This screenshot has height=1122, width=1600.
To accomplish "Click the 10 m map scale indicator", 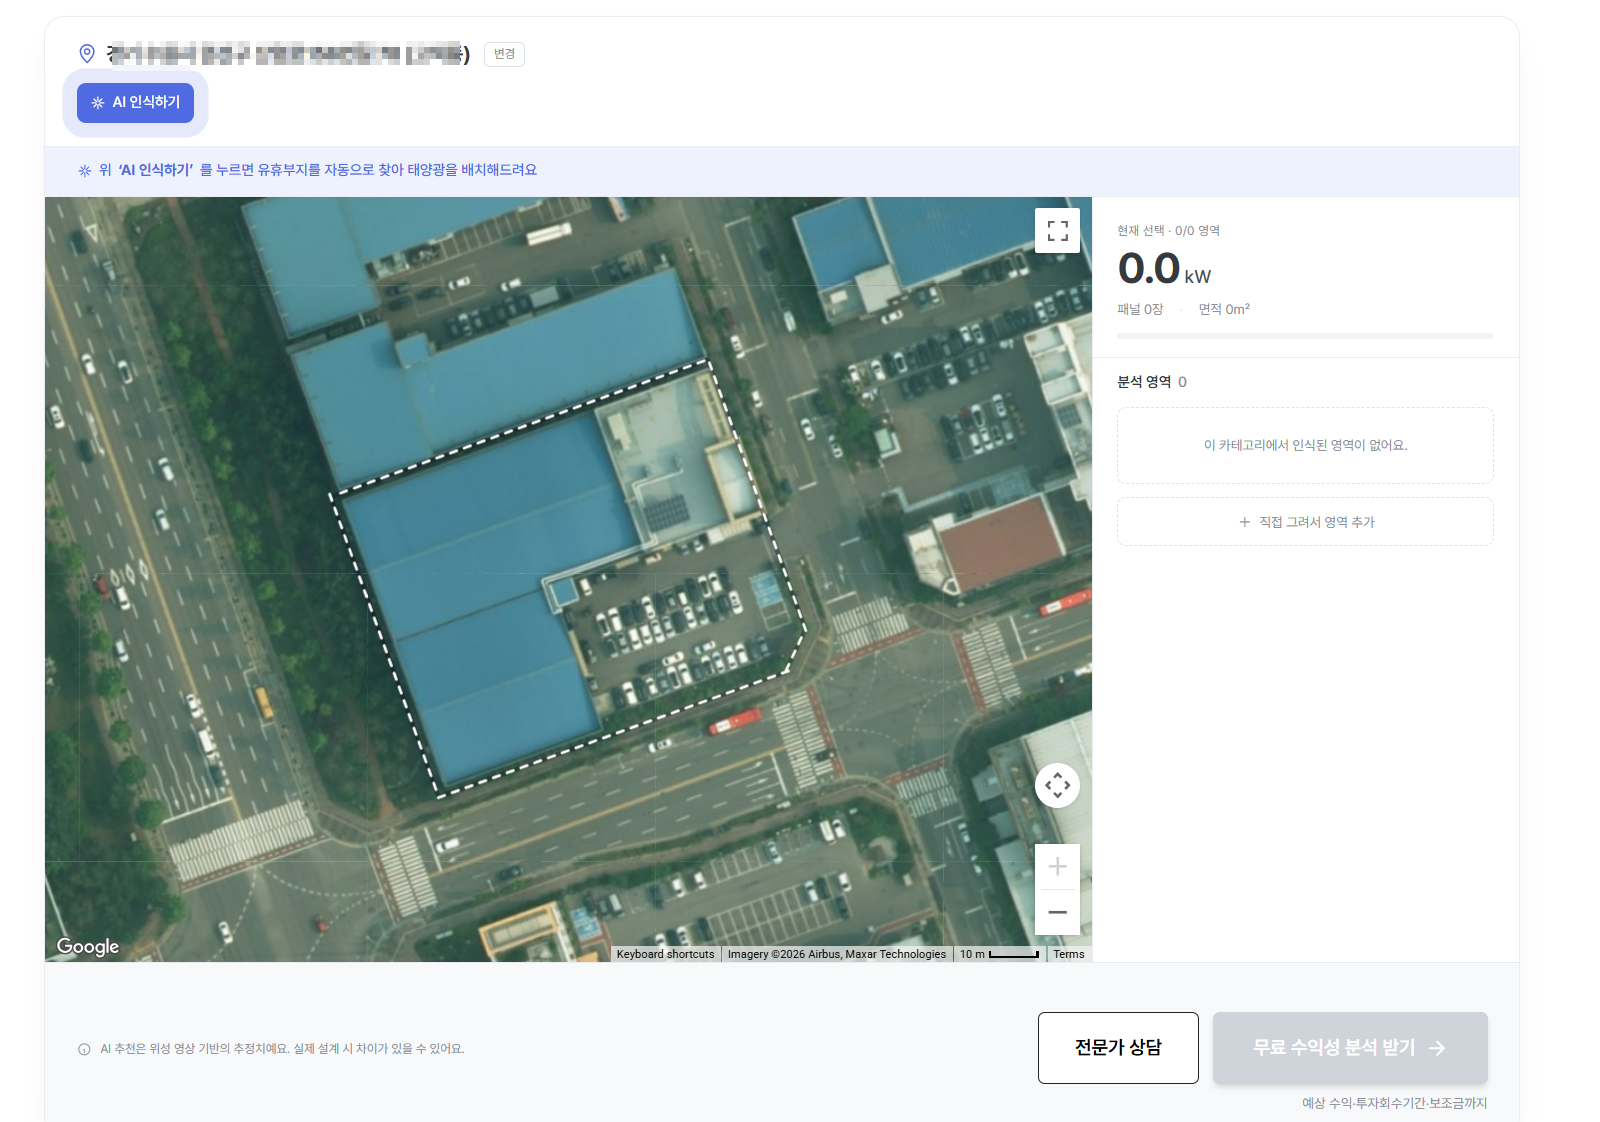I will click(x=999, y=954).
